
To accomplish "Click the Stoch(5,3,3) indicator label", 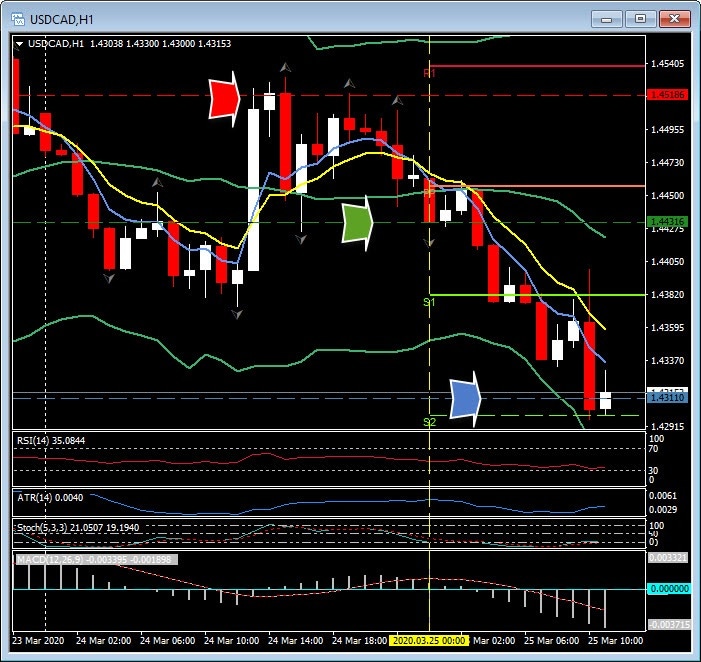I will [78, 528].
